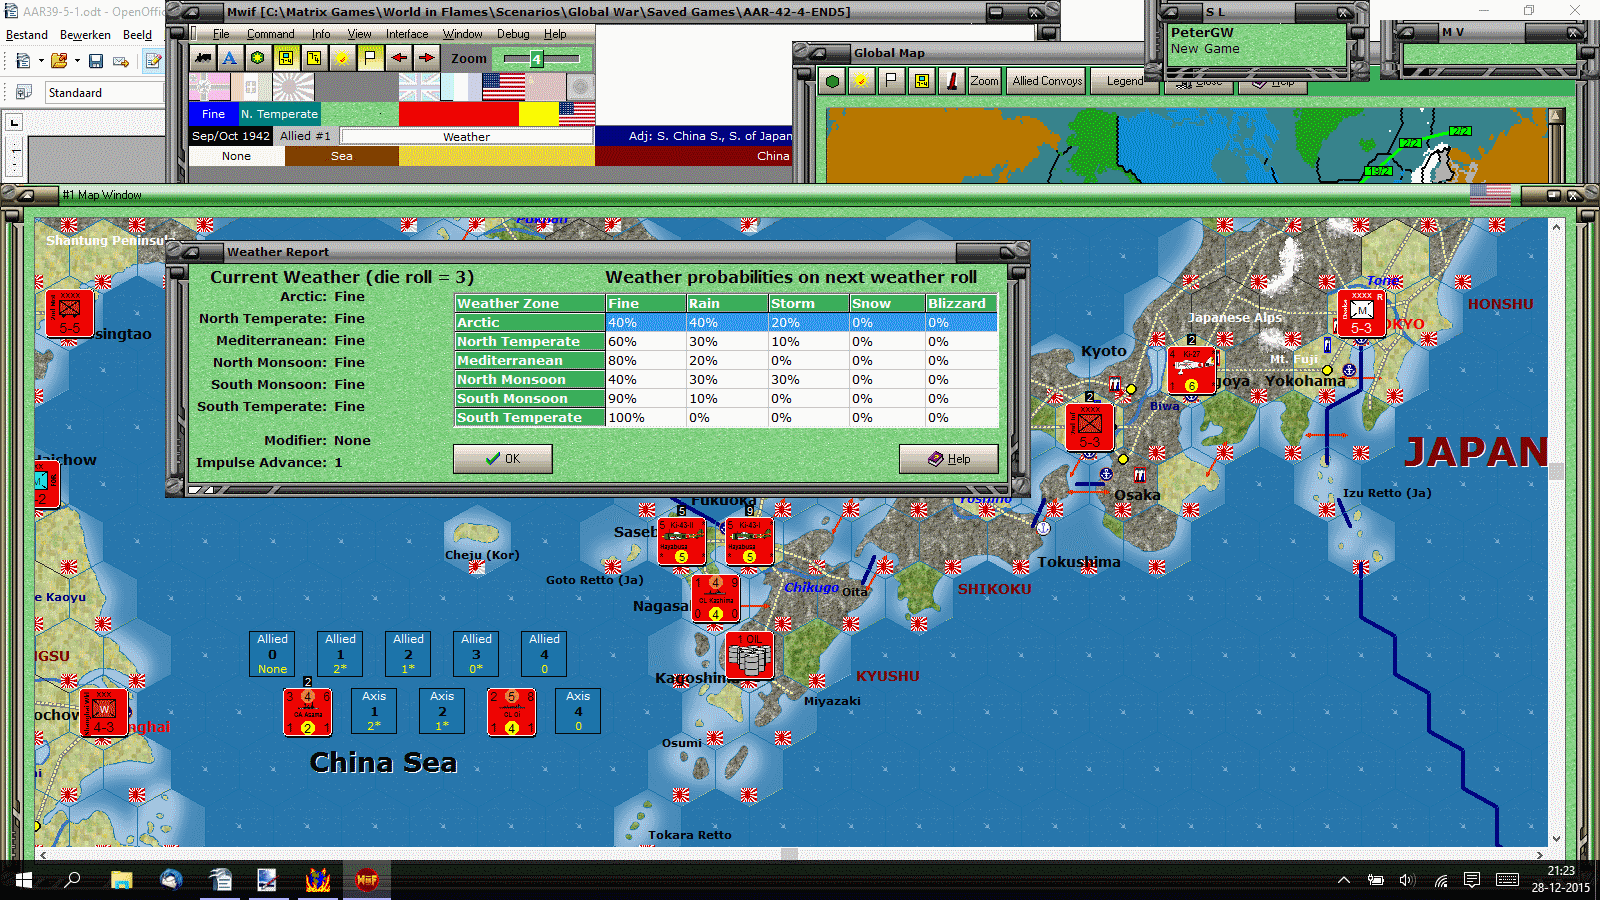Open the new document dropdown arrow in OpenOffice

click(41, 61)
